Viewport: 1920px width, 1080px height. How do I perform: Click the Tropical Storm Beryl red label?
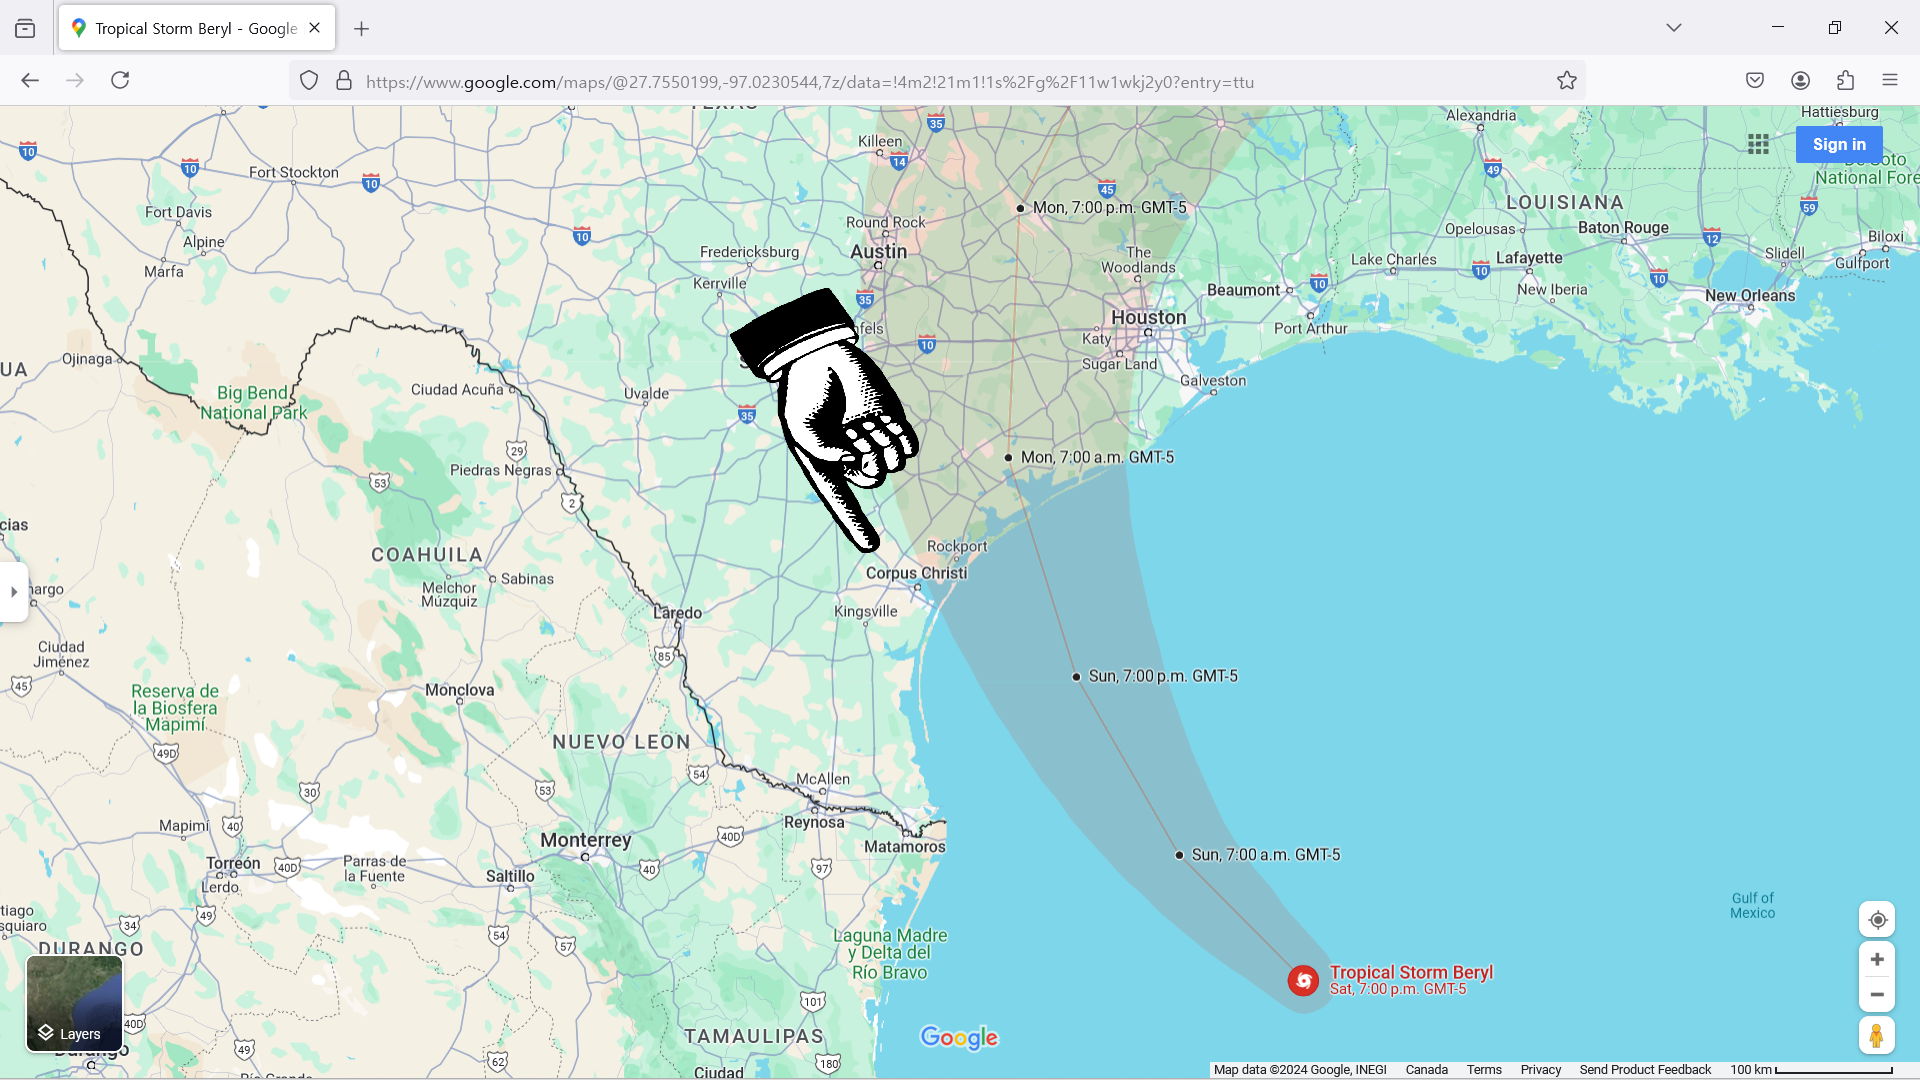[1411, 973]
